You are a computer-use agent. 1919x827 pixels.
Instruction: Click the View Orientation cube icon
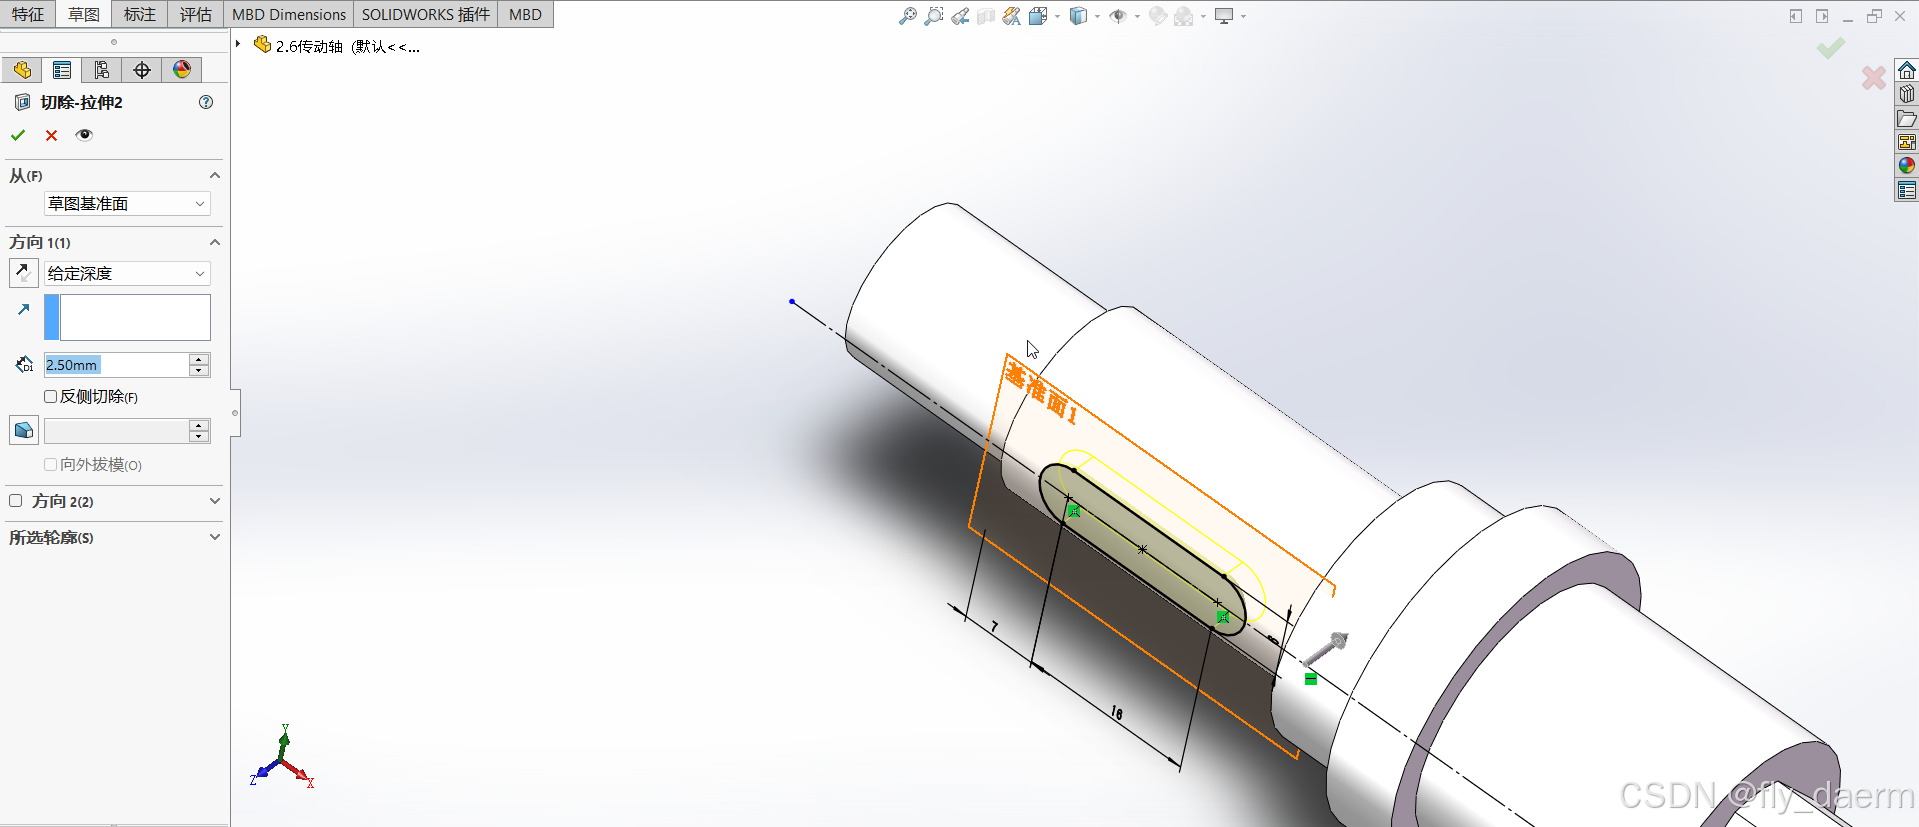pos(1038,16)
